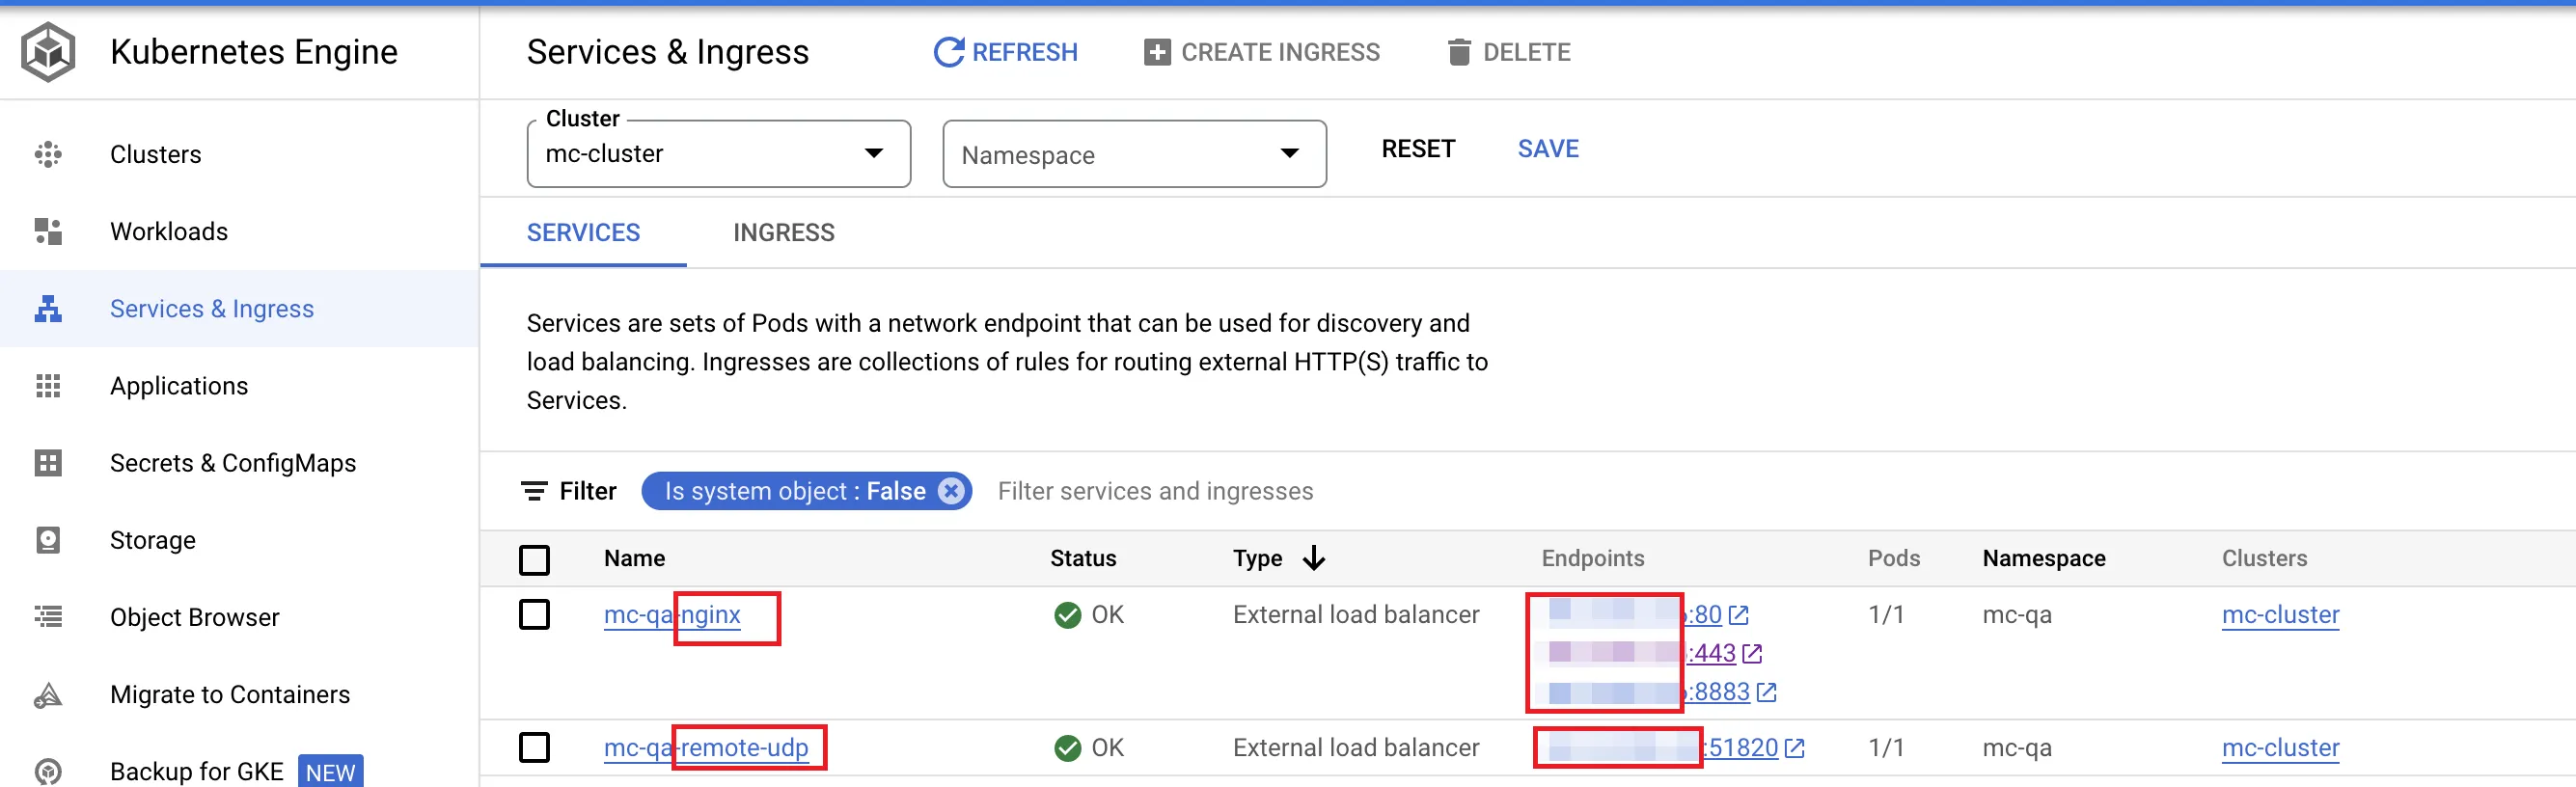Viewport: 2576px width, 787px height.
Task: Open external link icon next to :80
Action: pos(1739,615)
